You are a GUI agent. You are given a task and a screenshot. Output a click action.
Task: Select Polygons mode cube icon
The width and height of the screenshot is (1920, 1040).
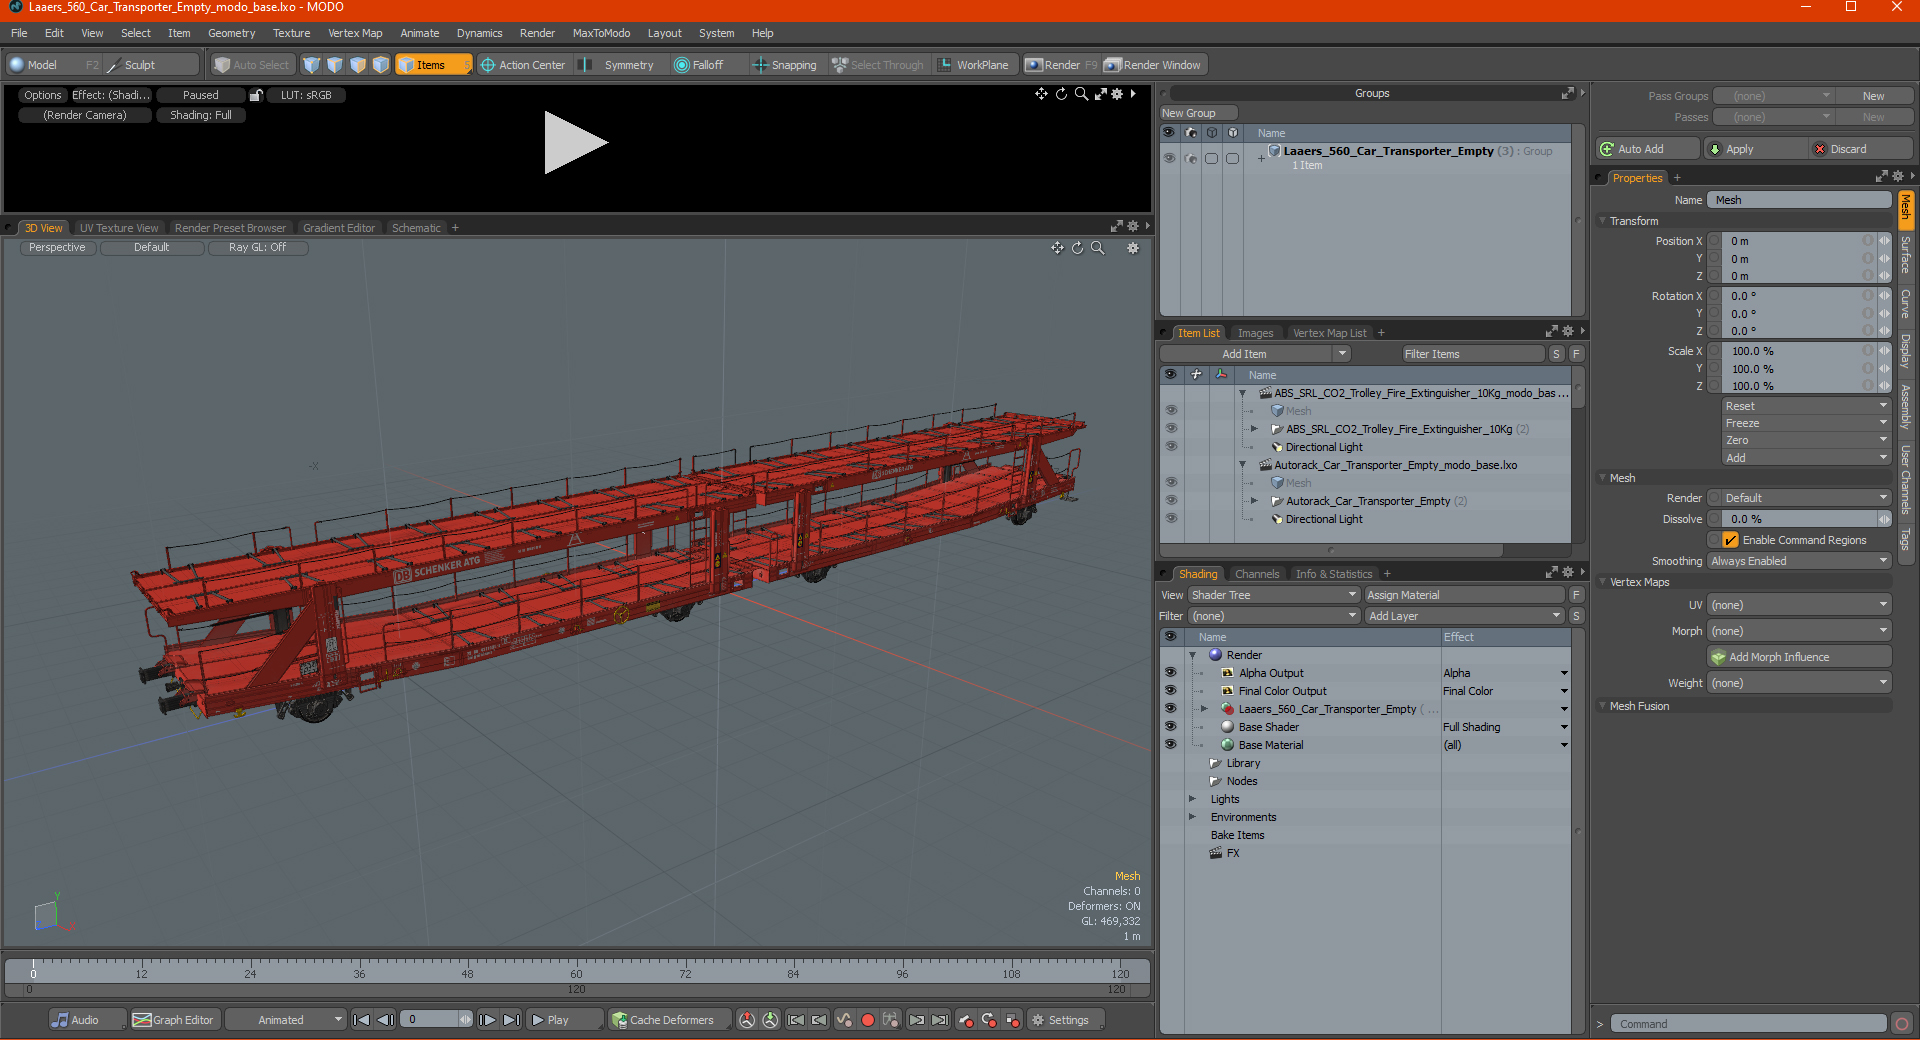[358, 65]
